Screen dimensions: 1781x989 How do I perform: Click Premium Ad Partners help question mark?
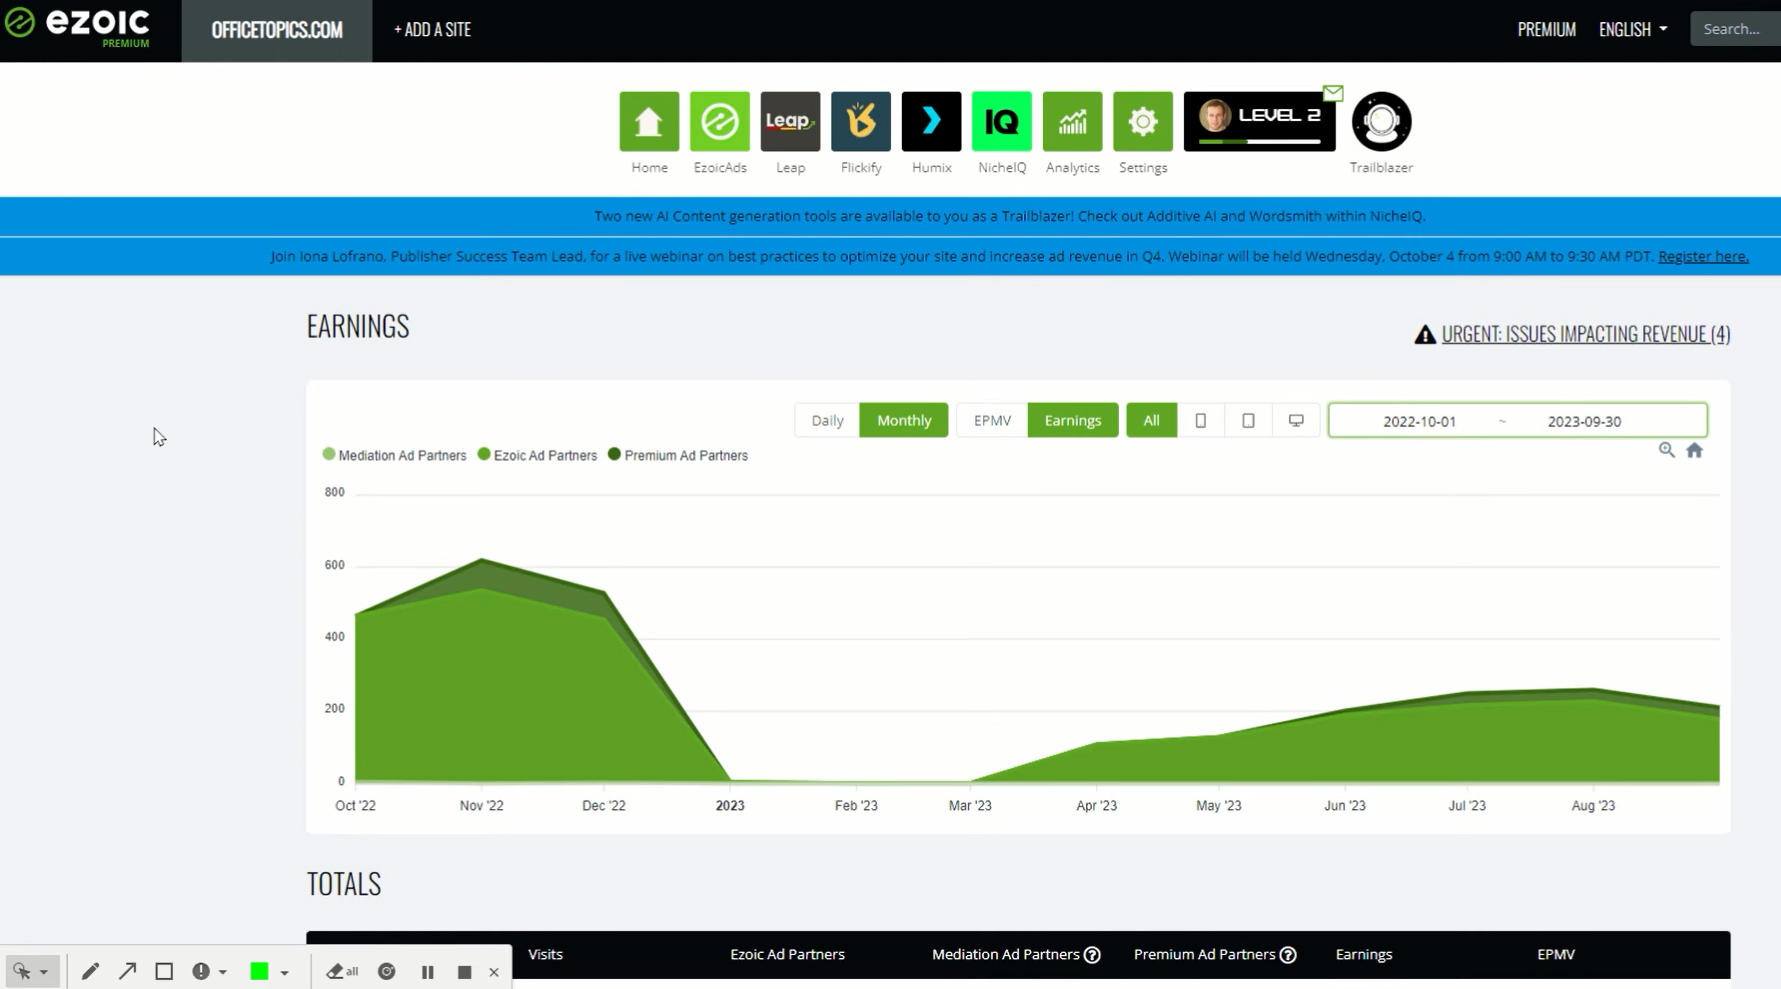(x=1288, y=955)
